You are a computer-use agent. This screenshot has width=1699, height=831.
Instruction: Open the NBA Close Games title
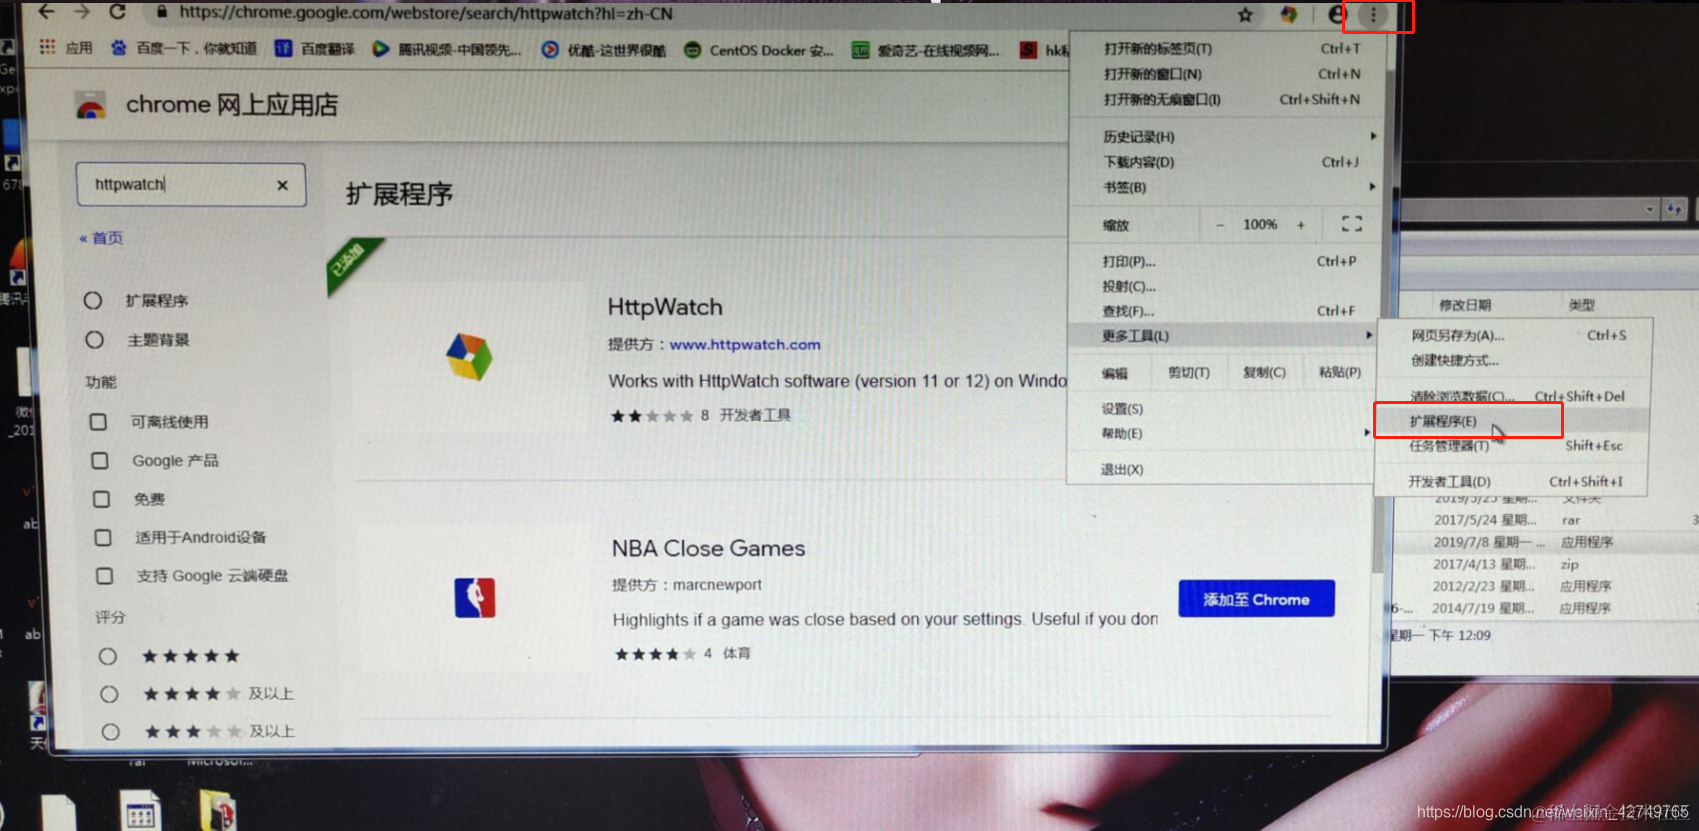[x=708, y=548]
